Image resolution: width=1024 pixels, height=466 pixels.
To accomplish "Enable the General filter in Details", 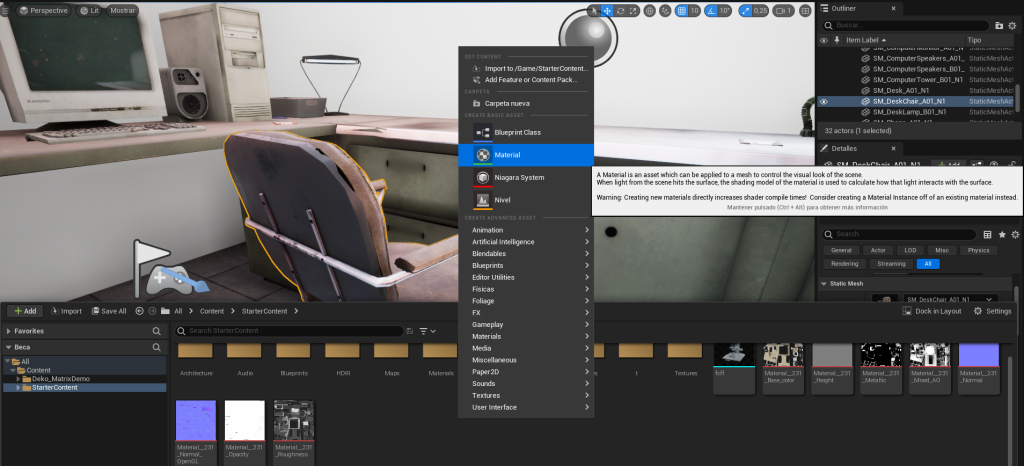I will click(x=841, y=251).
